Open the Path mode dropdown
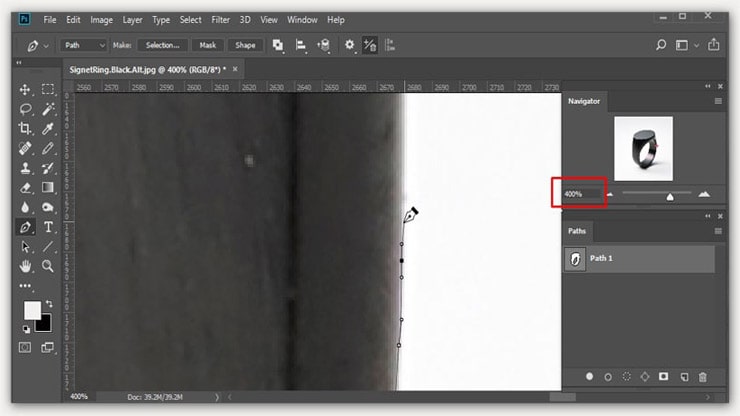The height and width of the screenshot is (416, 740). tap(84, 45)
